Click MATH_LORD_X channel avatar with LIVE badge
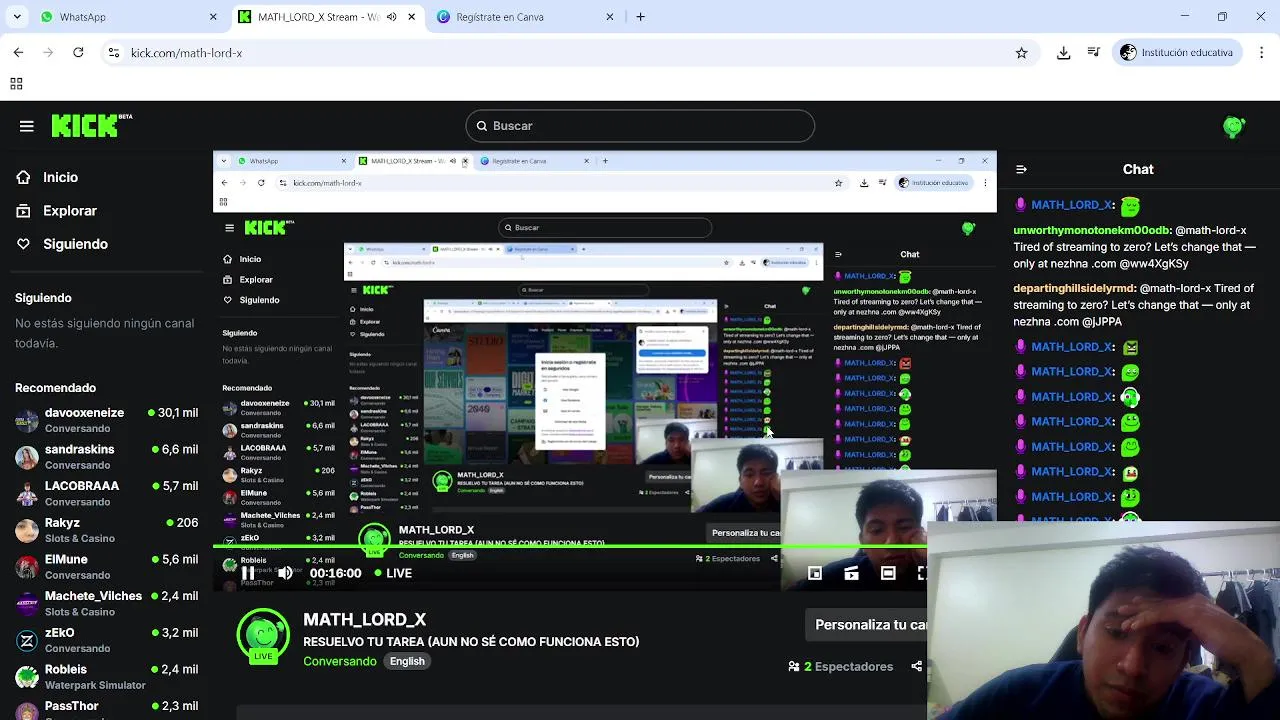Screen dimensions: 1280x720 262,636
